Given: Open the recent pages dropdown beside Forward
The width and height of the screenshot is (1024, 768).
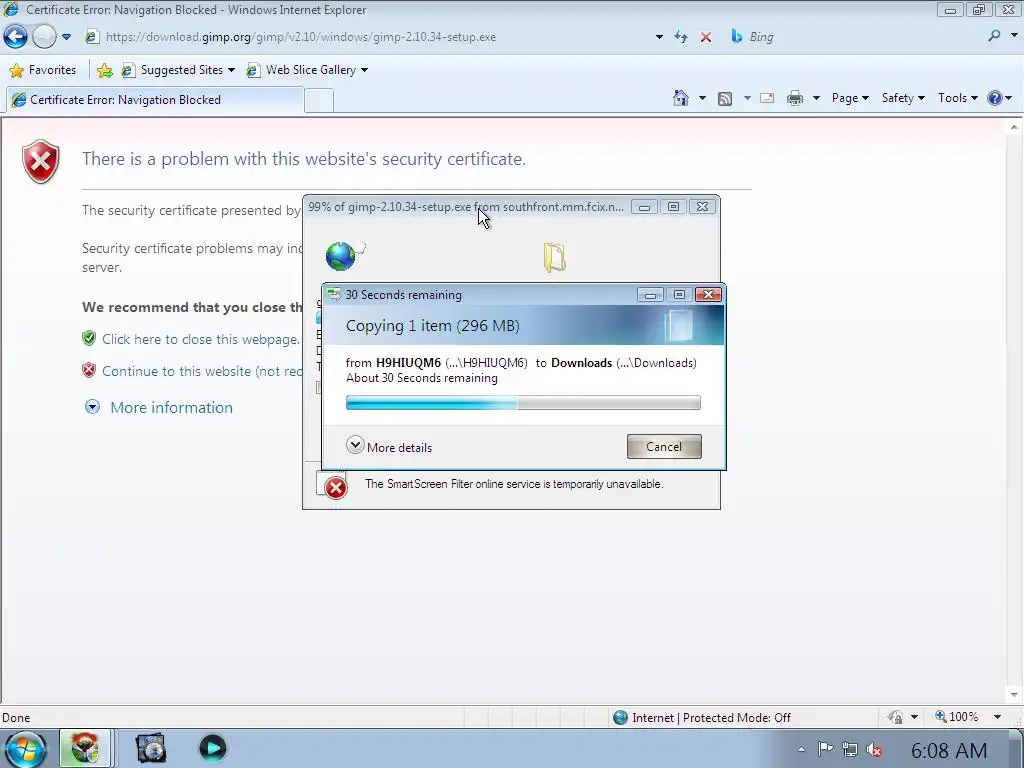Looking at the screenshot, I should [66, 37].
